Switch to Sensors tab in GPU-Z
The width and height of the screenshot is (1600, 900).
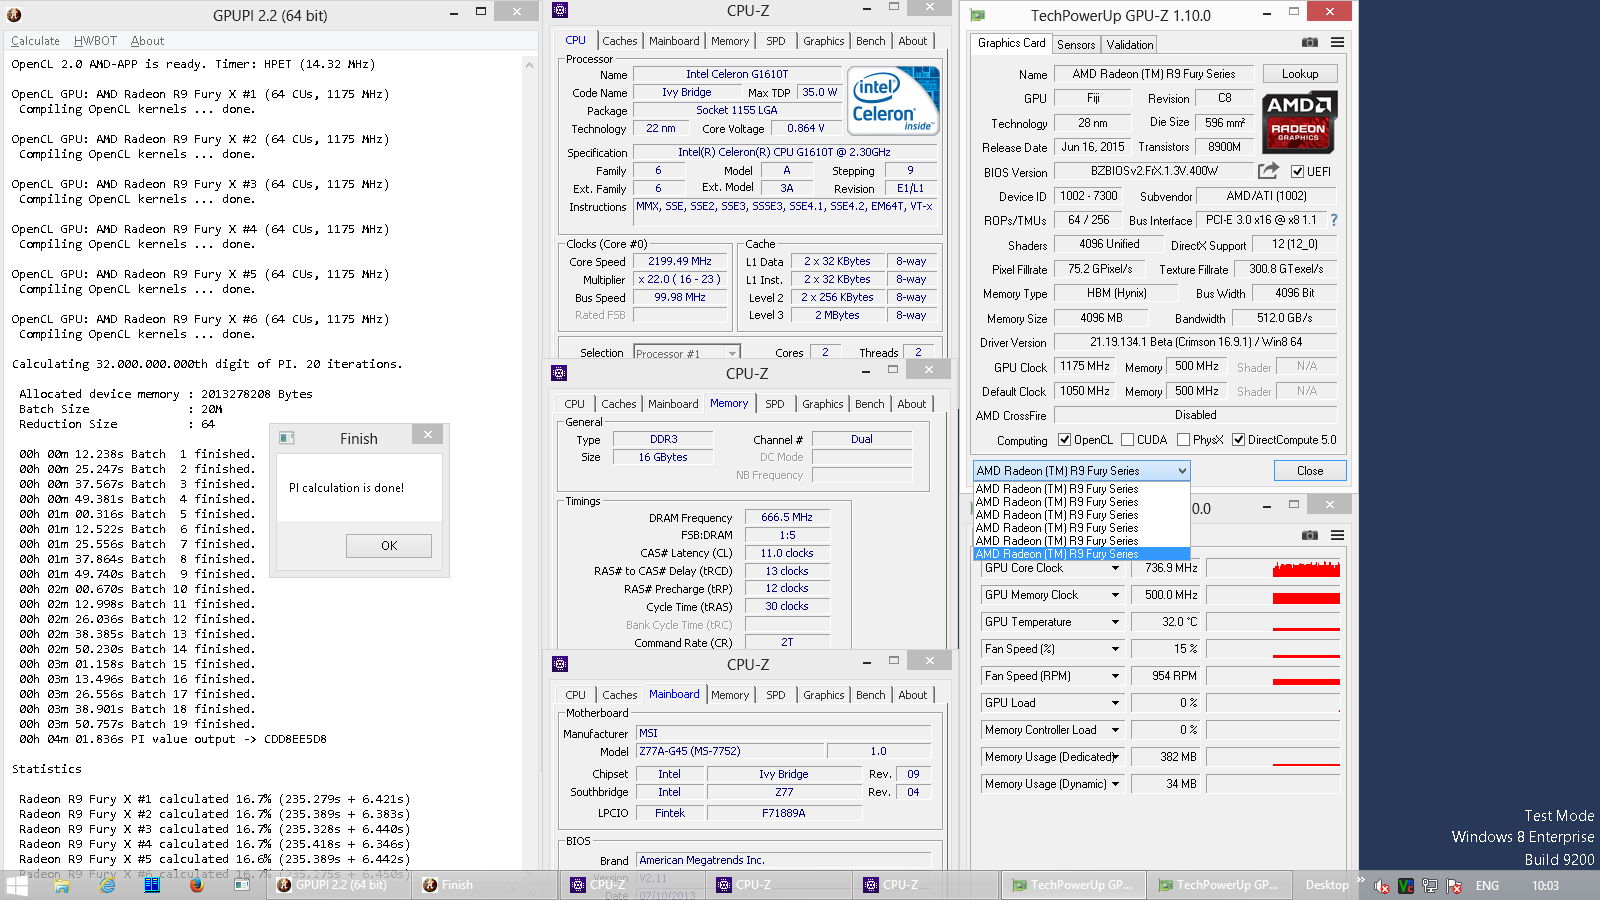point(1076,45)
